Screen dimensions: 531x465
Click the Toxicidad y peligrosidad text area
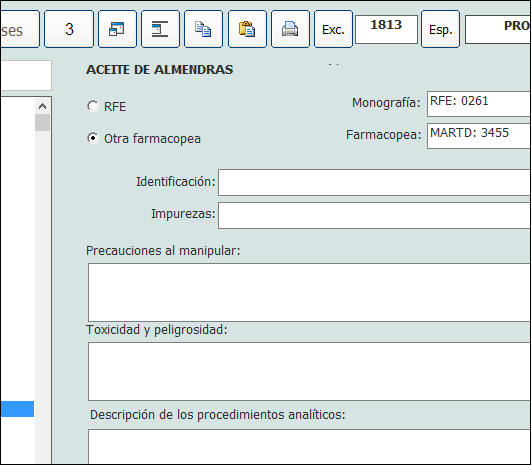pos(309,371)
